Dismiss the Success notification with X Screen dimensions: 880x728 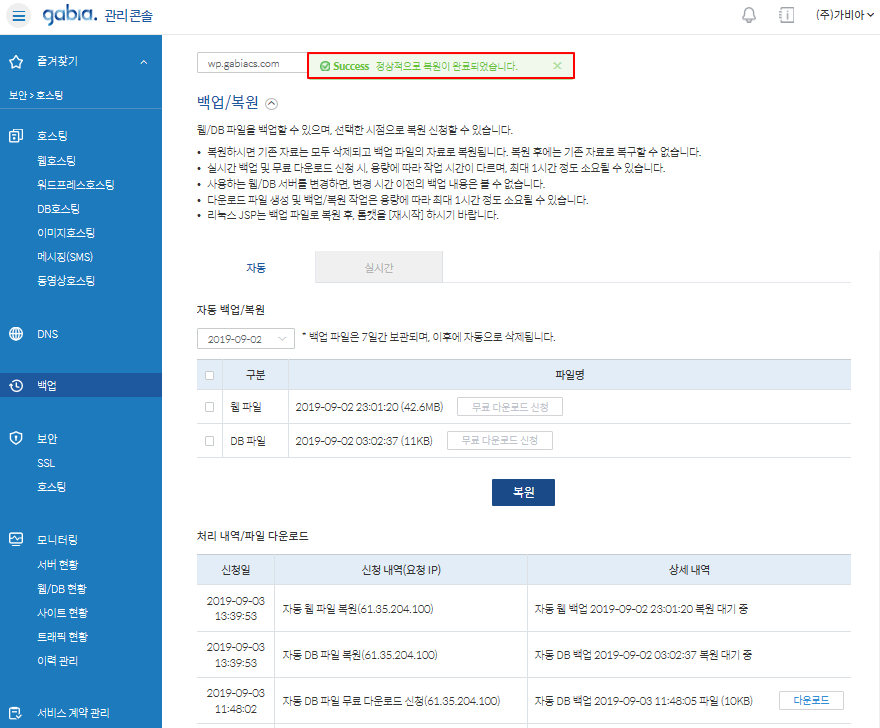pos(557,66)
